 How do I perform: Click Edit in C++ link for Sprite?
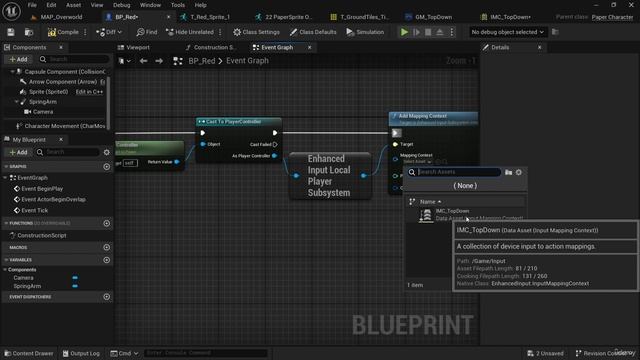(89, 92)
